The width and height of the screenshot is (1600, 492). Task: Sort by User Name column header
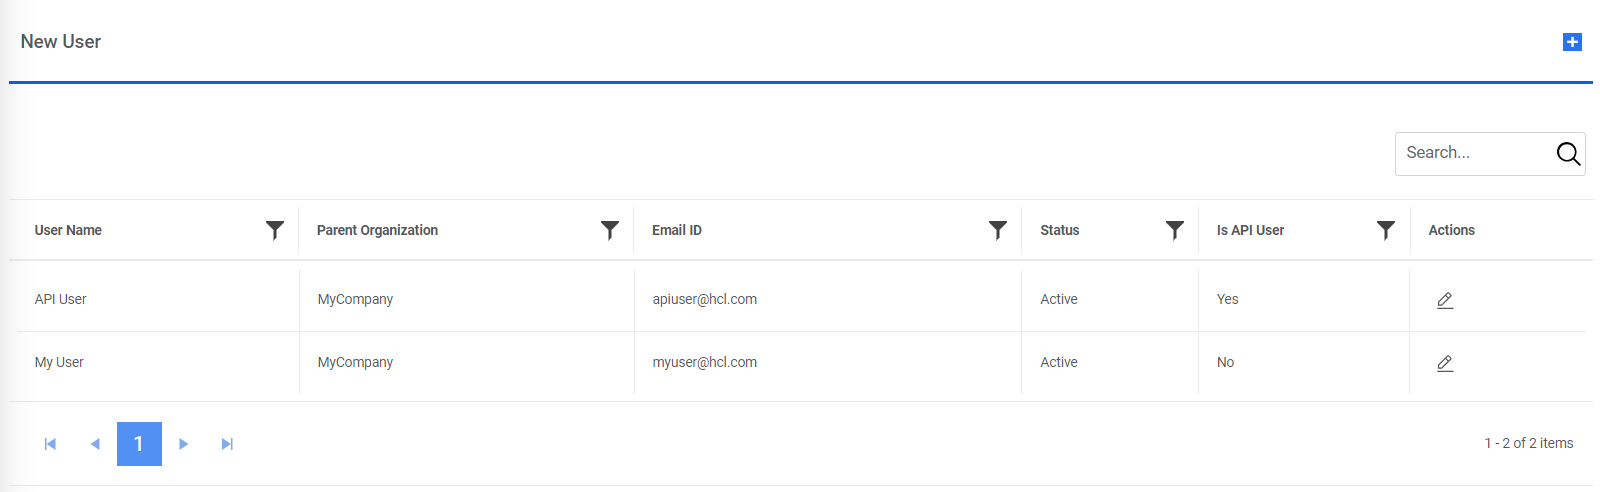tap(68, 230)
